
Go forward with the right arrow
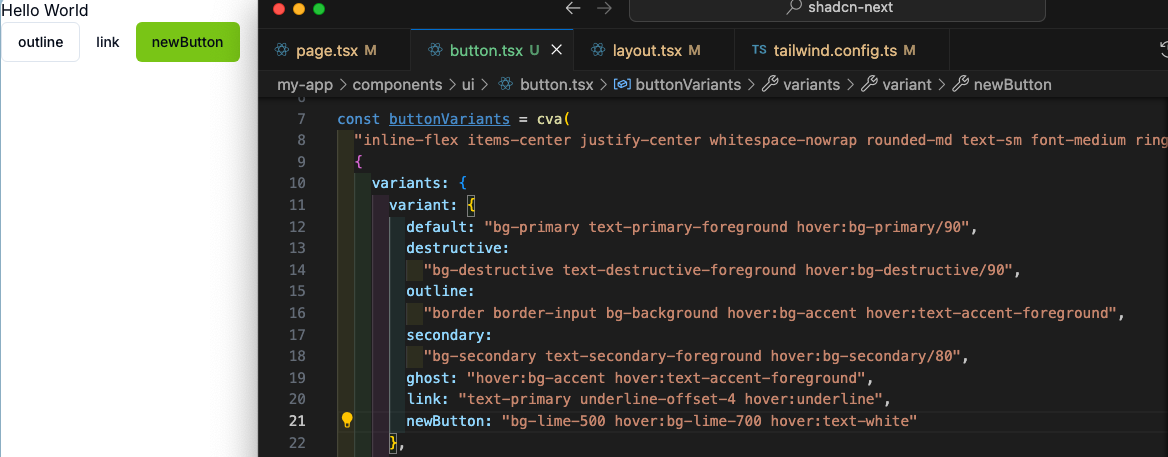605,8
